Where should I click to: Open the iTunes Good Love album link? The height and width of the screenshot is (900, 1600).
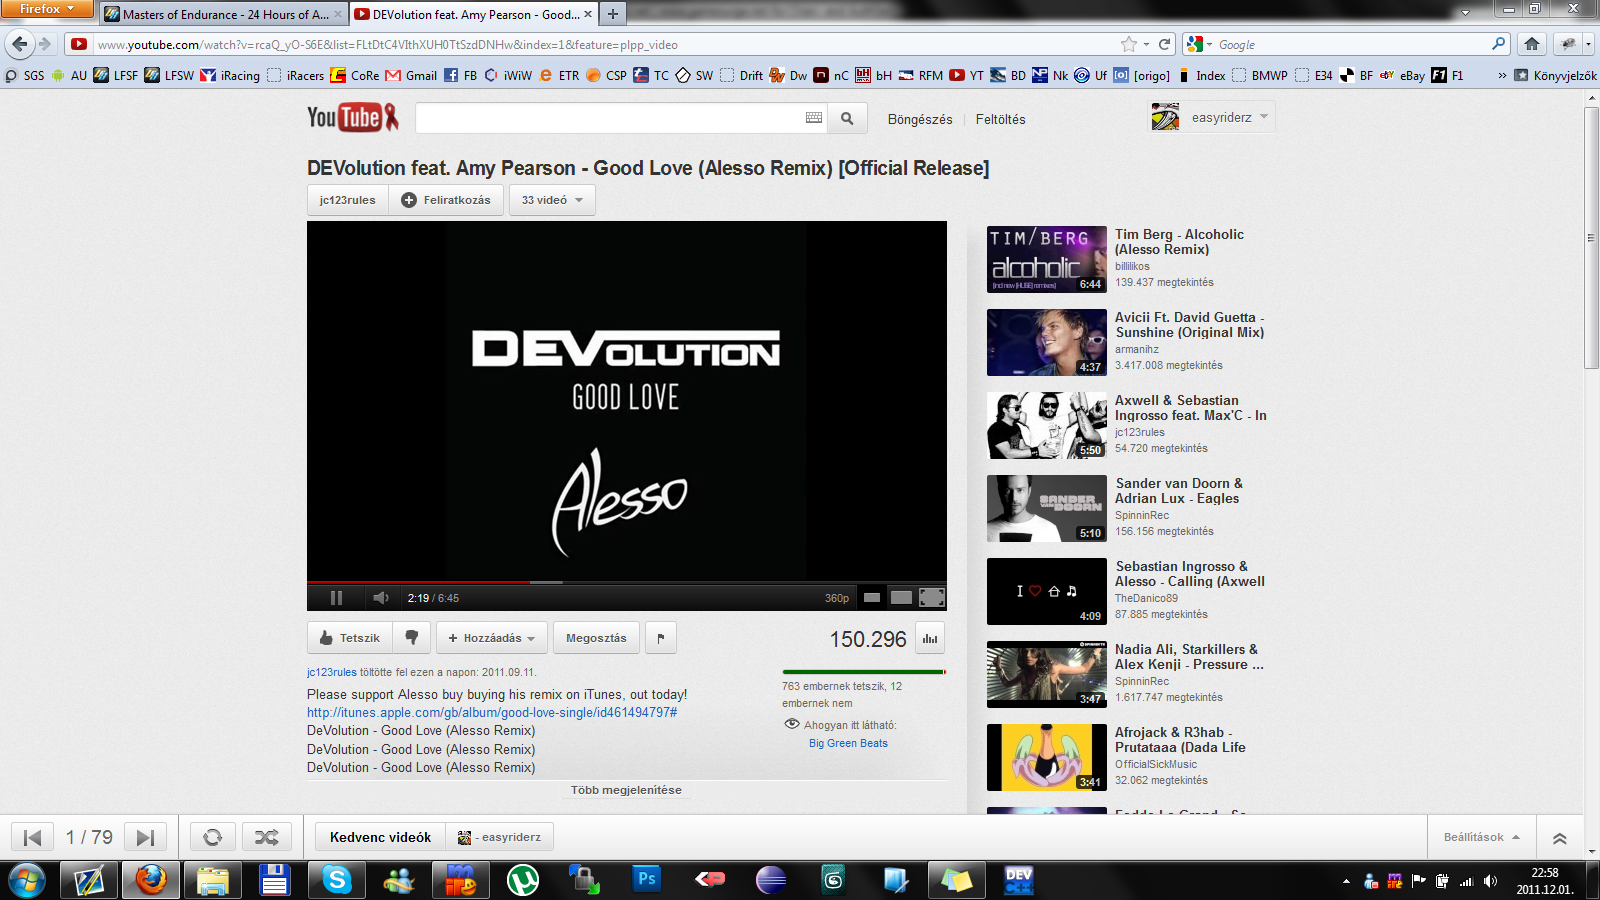point(492,712)
